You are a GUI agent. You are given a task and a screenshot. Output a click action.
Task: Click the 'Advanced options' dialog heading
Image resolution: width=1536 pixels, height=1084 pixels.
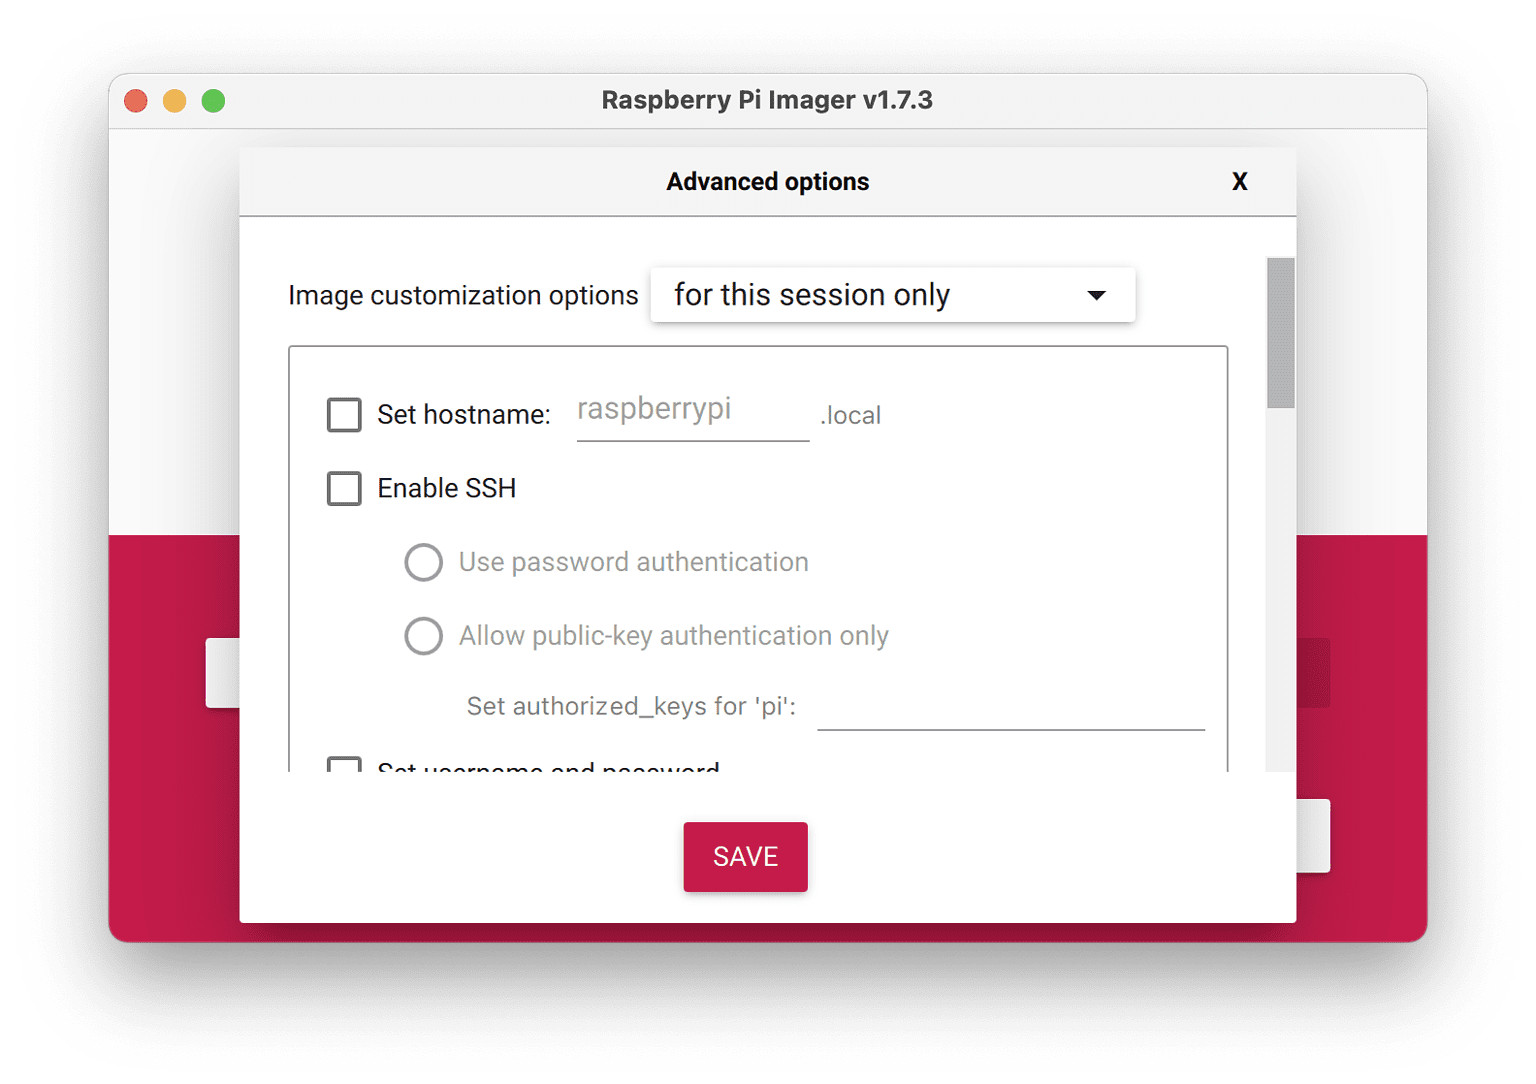[x=767, y=182]
